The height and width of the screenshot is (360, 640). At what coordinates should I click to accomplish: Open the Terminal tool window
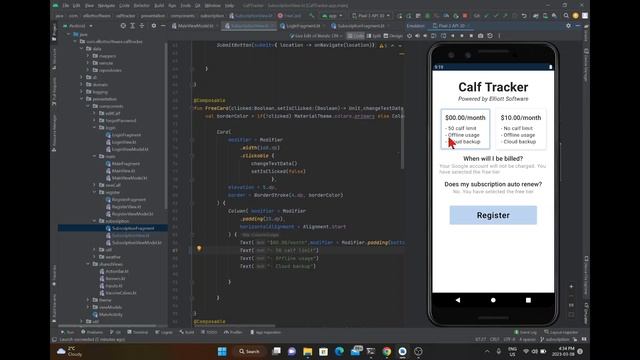coord(138,332)
